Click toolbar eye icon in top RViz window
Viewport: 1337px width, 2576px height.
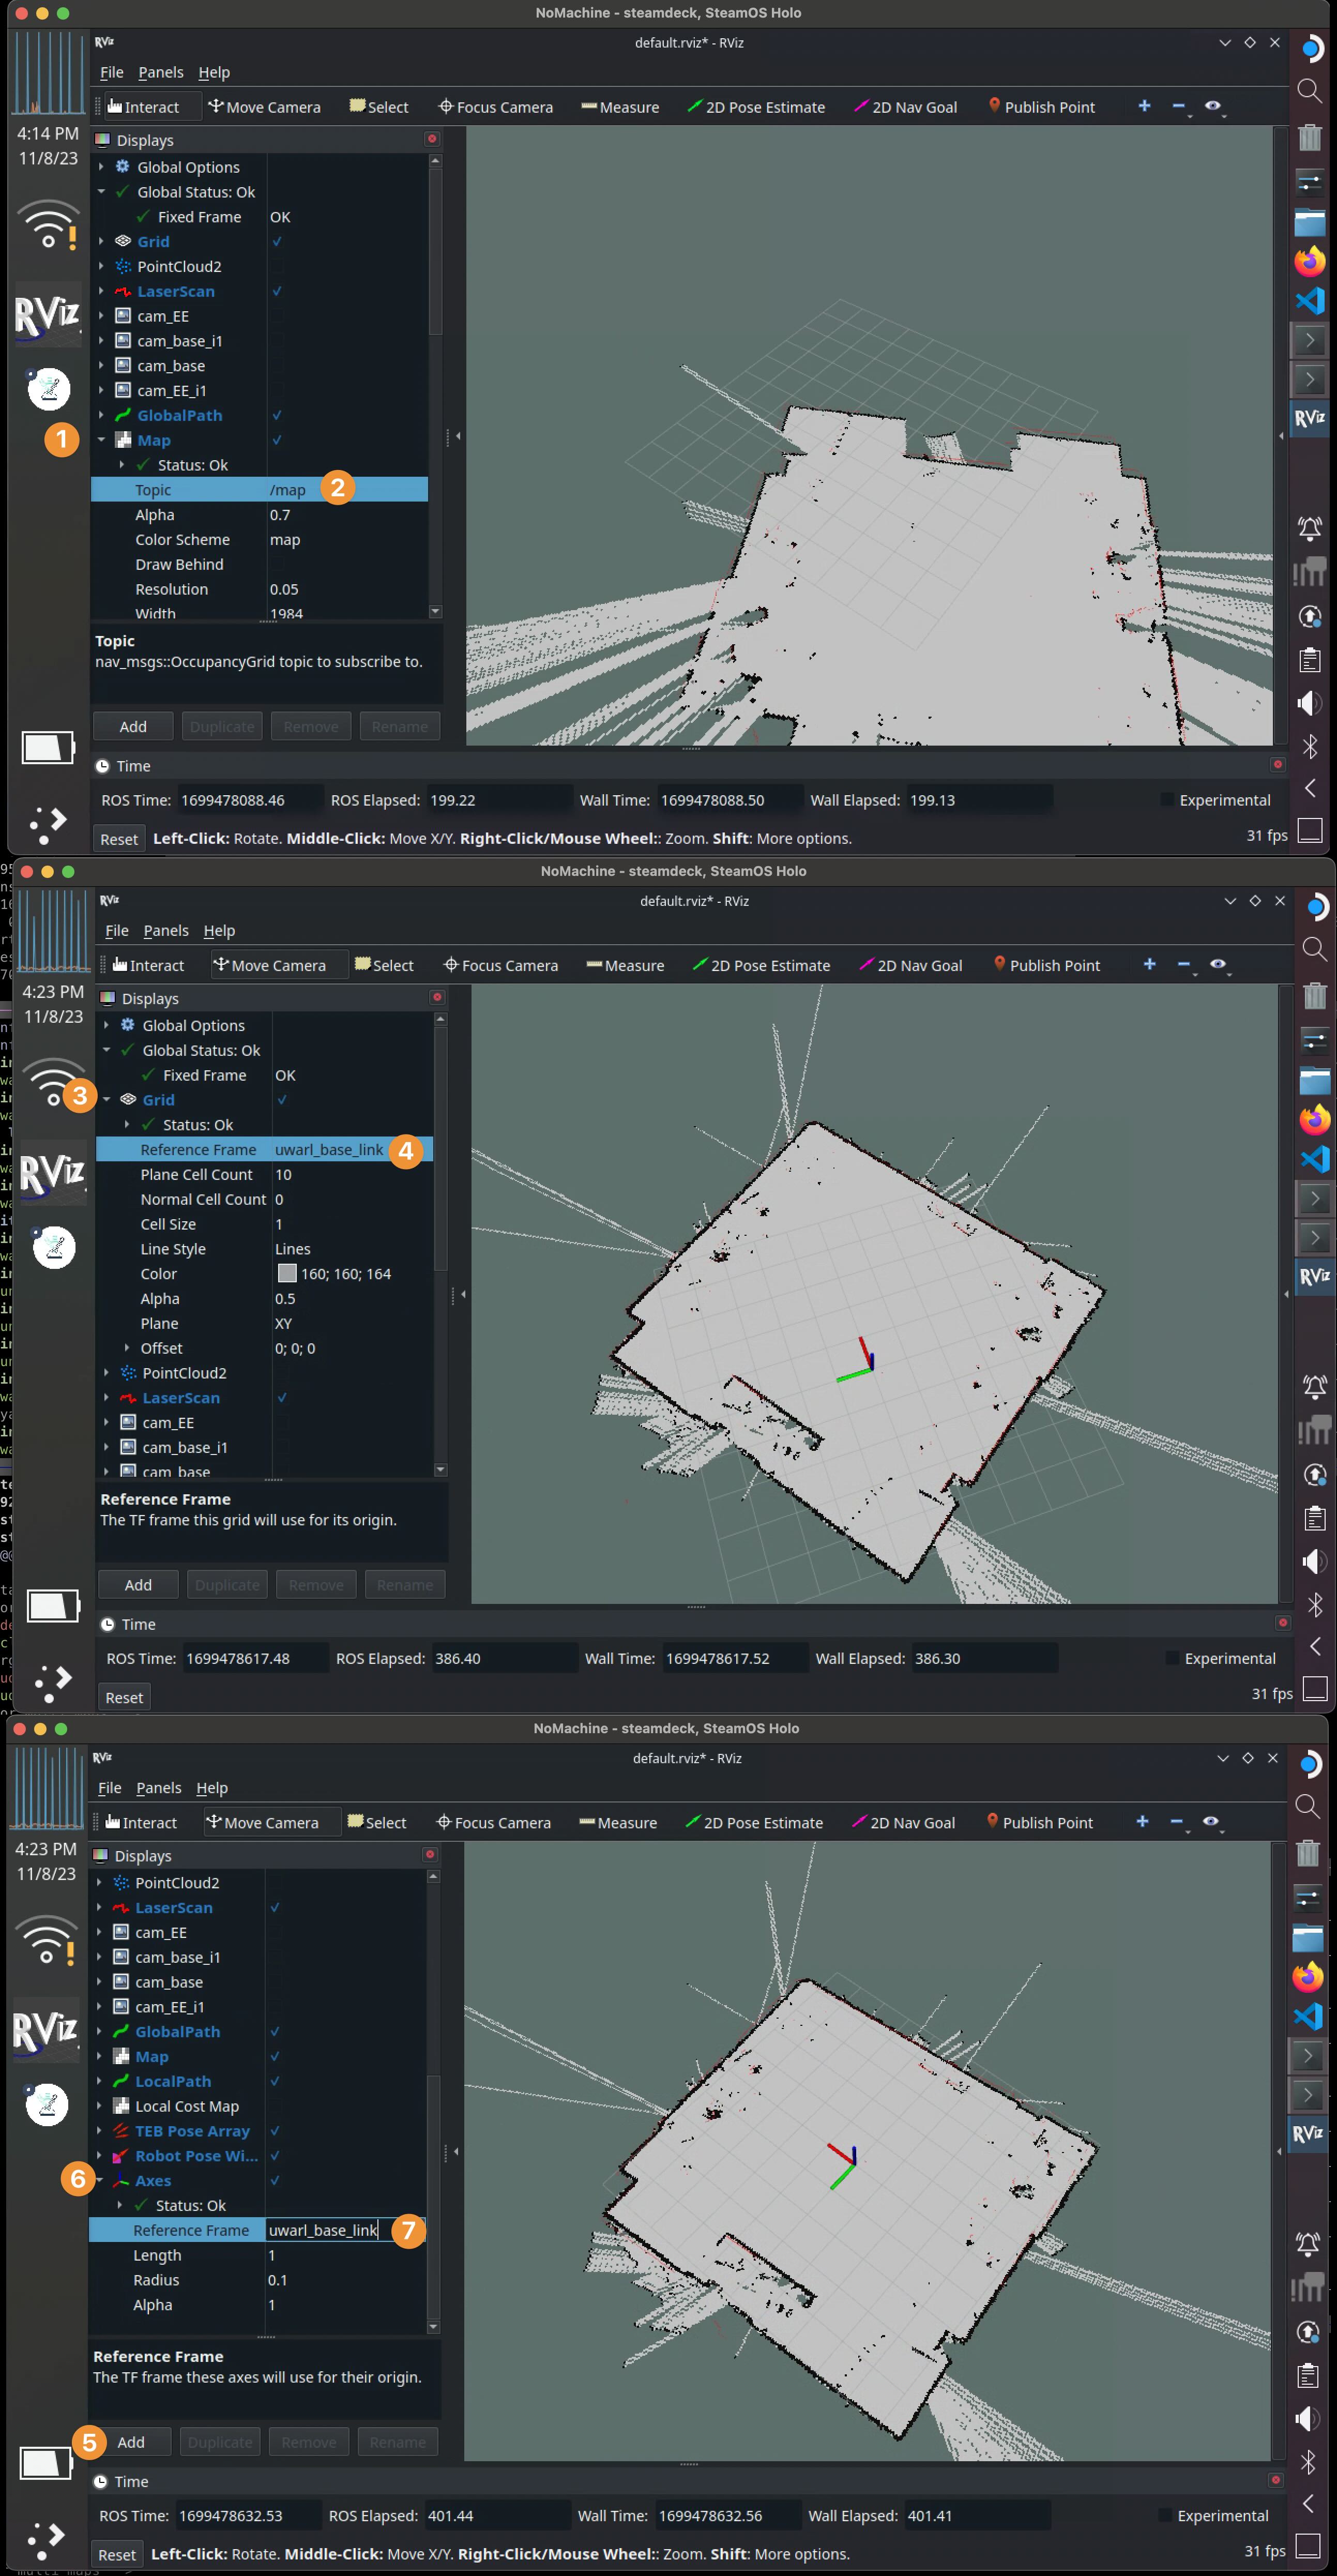click(1212, 106)
